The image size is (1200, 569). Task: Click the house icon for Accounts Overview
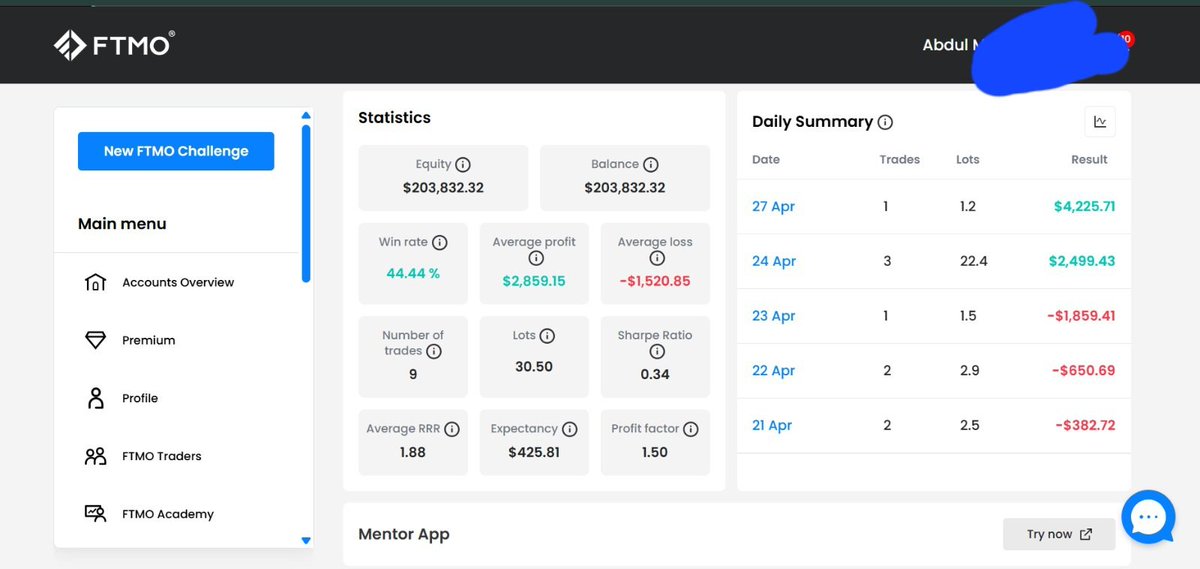click(x=95, y=282)
